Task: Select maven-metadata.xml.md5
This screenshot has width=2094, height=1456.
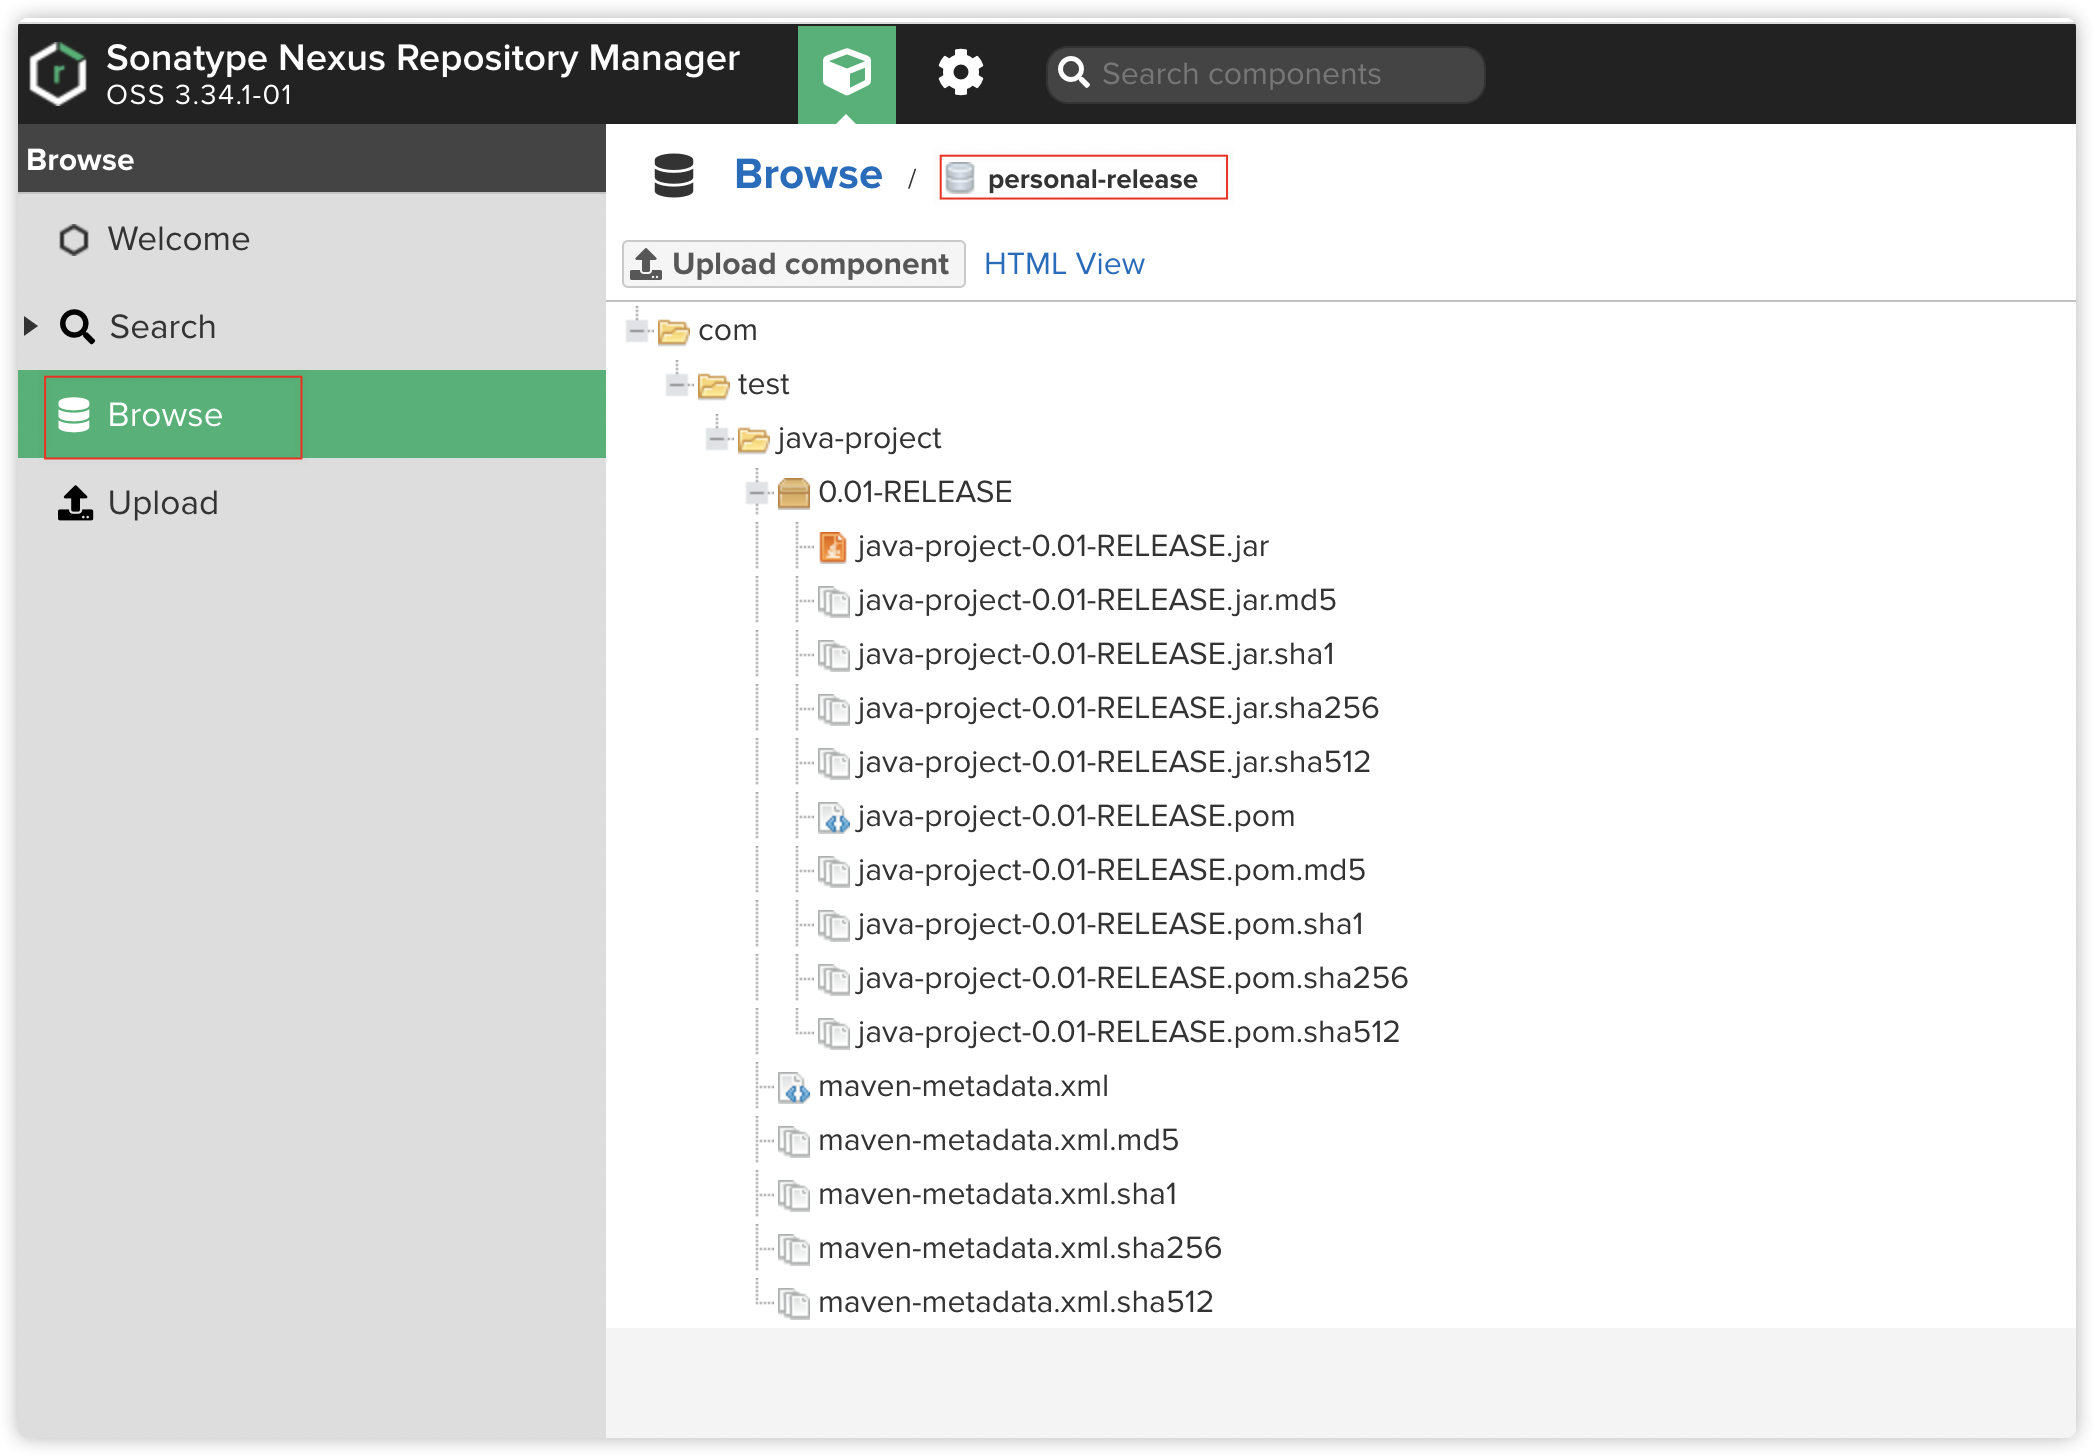Action: [x=998, y=1140]
